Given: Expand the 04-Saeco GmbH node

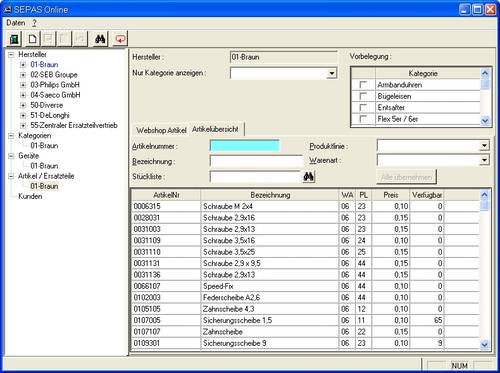Looking at the screenshot, I should pyautogui.click(x=23, y=95).
